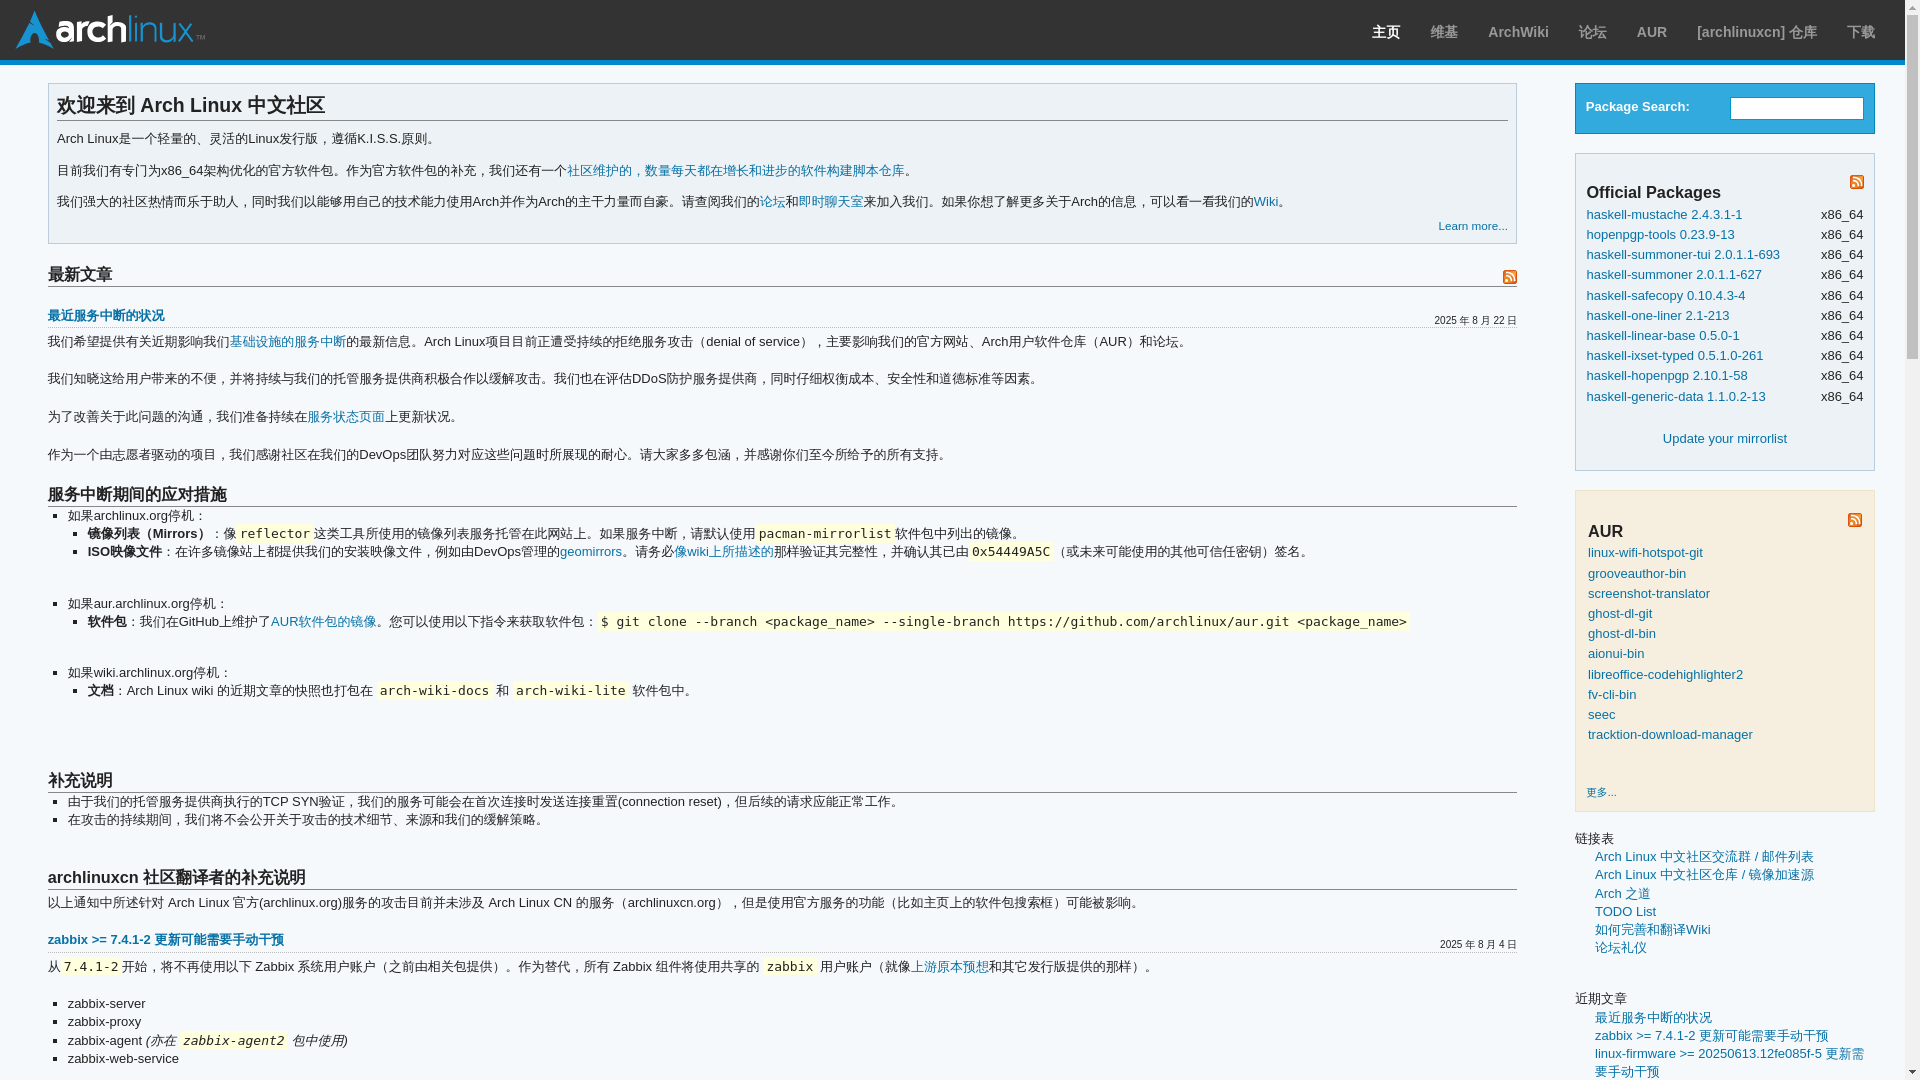Click the Learn more... link
The image size is (1920, 1080).
[x=1472, y=226]
